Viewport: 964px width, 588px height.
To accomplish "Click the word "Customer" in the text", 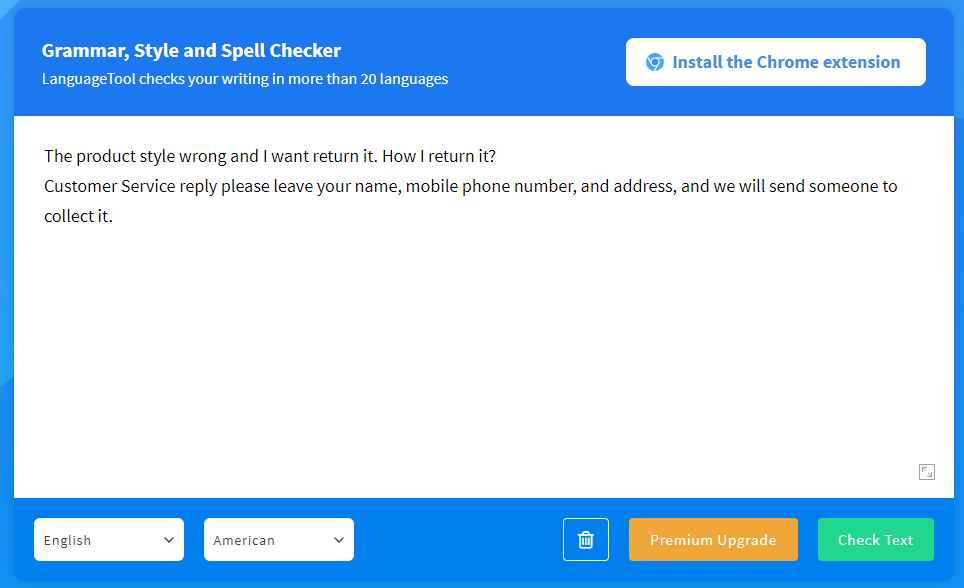I will pyautogui.click(x=81, y=186).
